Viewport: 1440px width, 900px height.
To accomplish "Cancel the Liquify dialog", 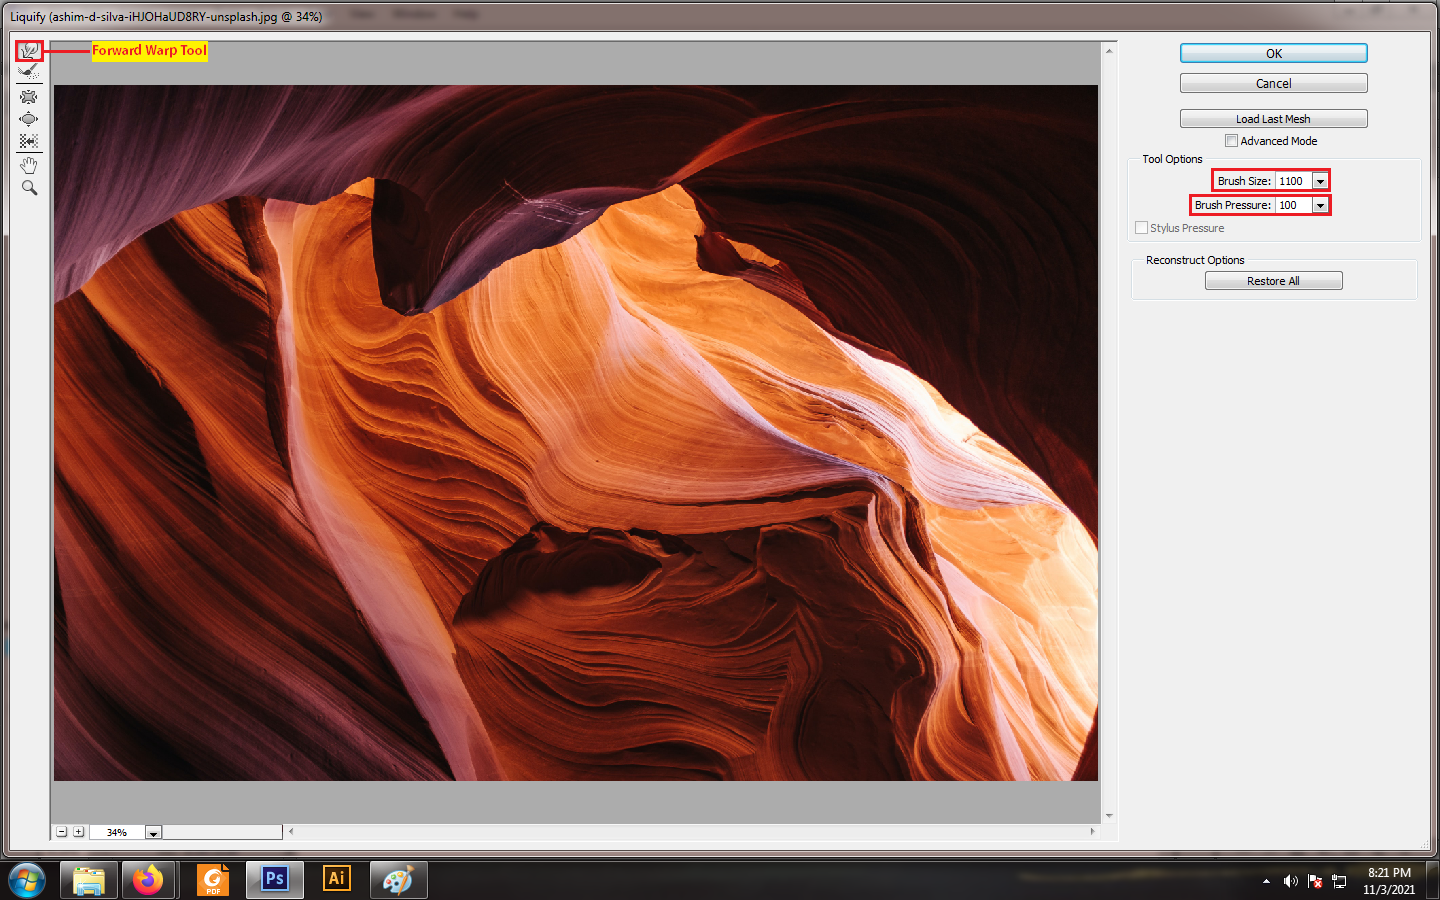I will [1273, 84].
